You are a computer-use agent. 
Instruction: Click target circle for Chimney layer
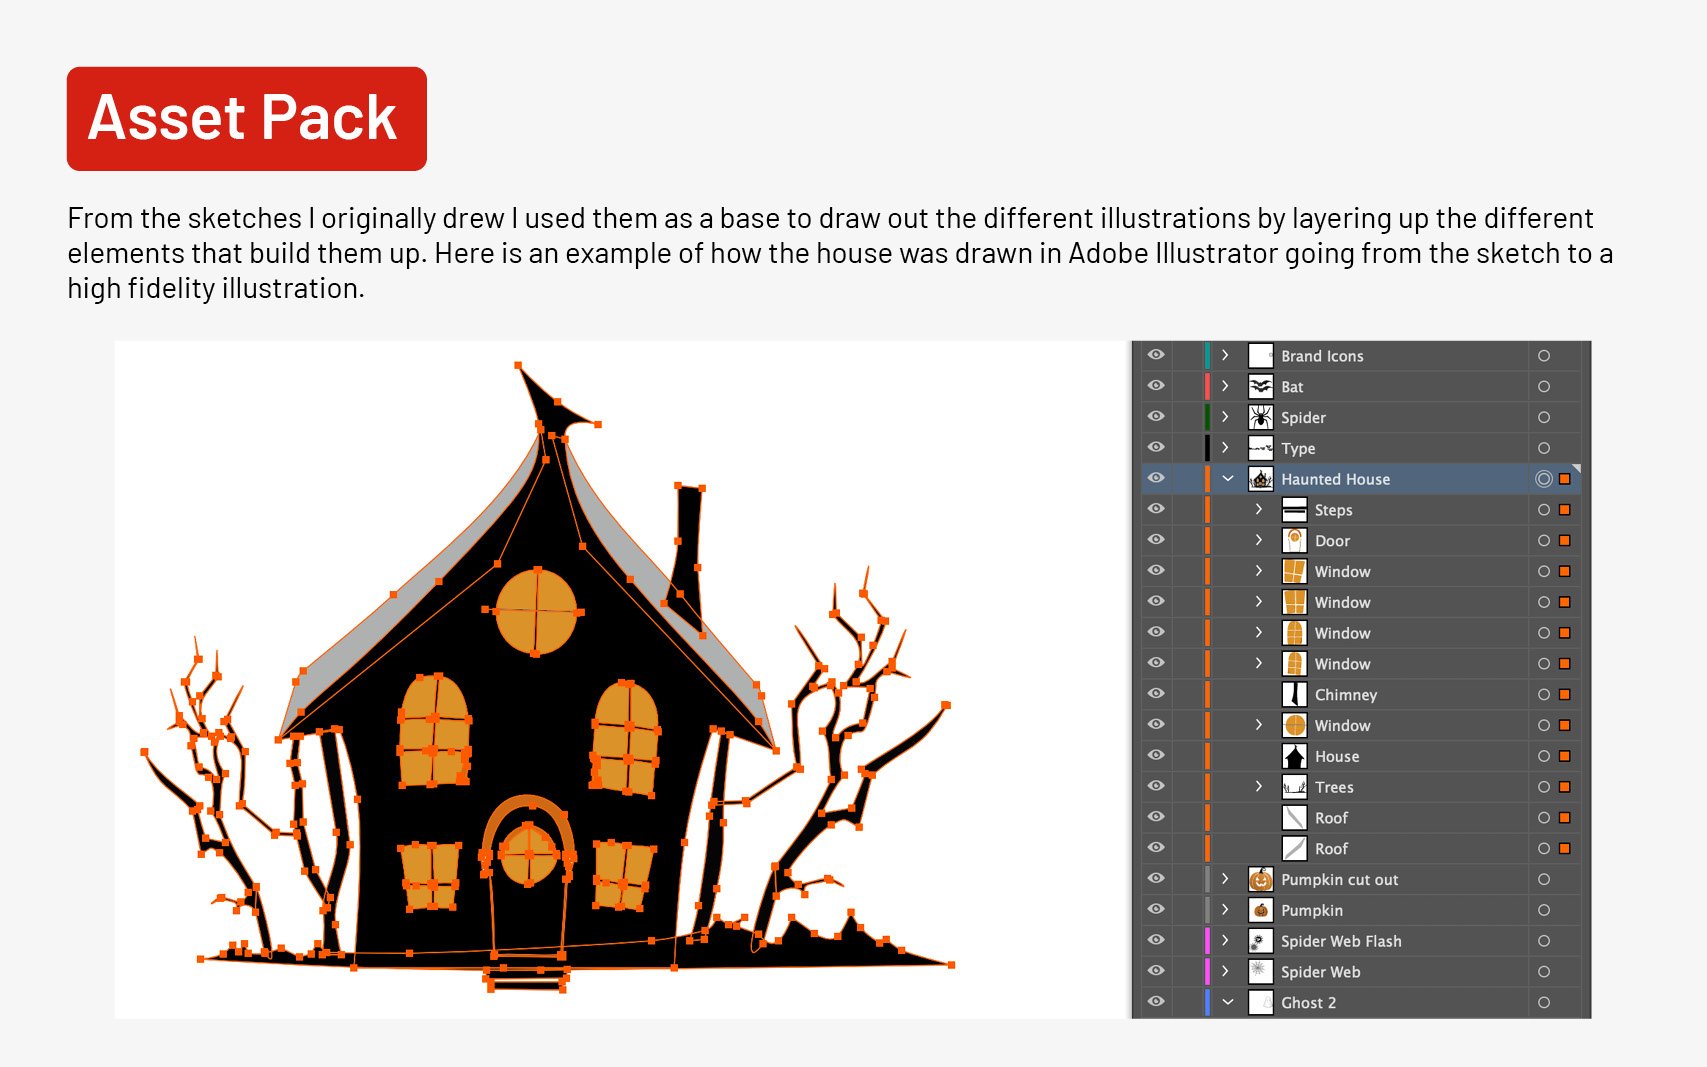coord(1544,695)
